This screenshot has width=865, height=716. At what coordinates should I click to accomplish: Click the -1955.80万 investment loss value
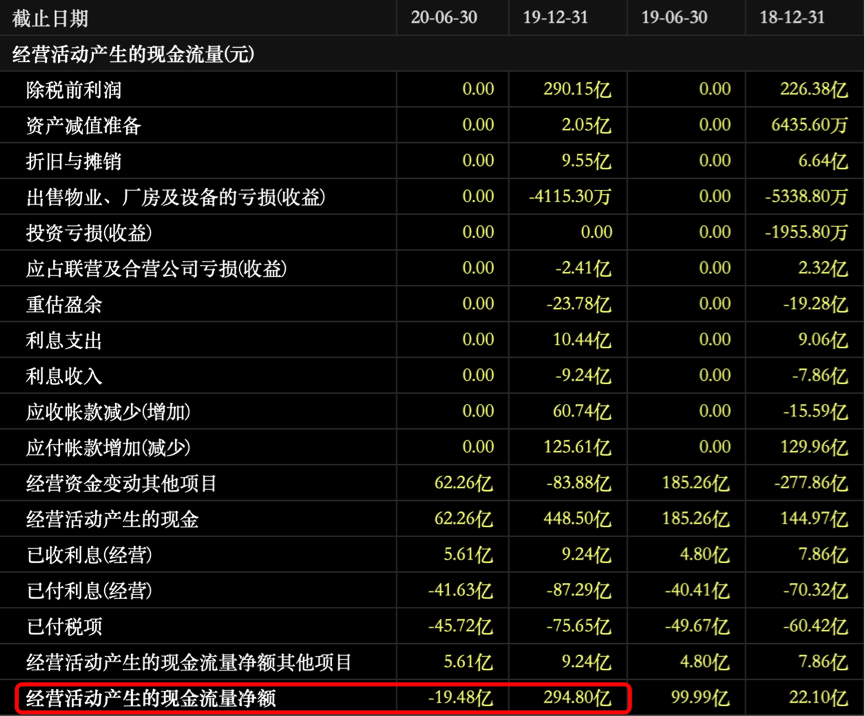tap(806, 233)
